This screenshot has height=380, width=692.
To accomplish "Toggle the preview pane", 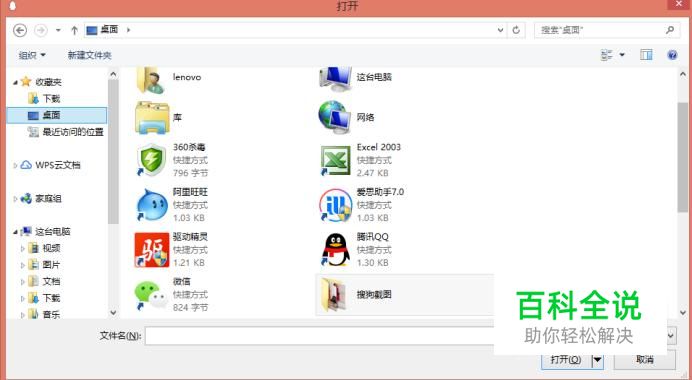I will [x=646, y=55].
